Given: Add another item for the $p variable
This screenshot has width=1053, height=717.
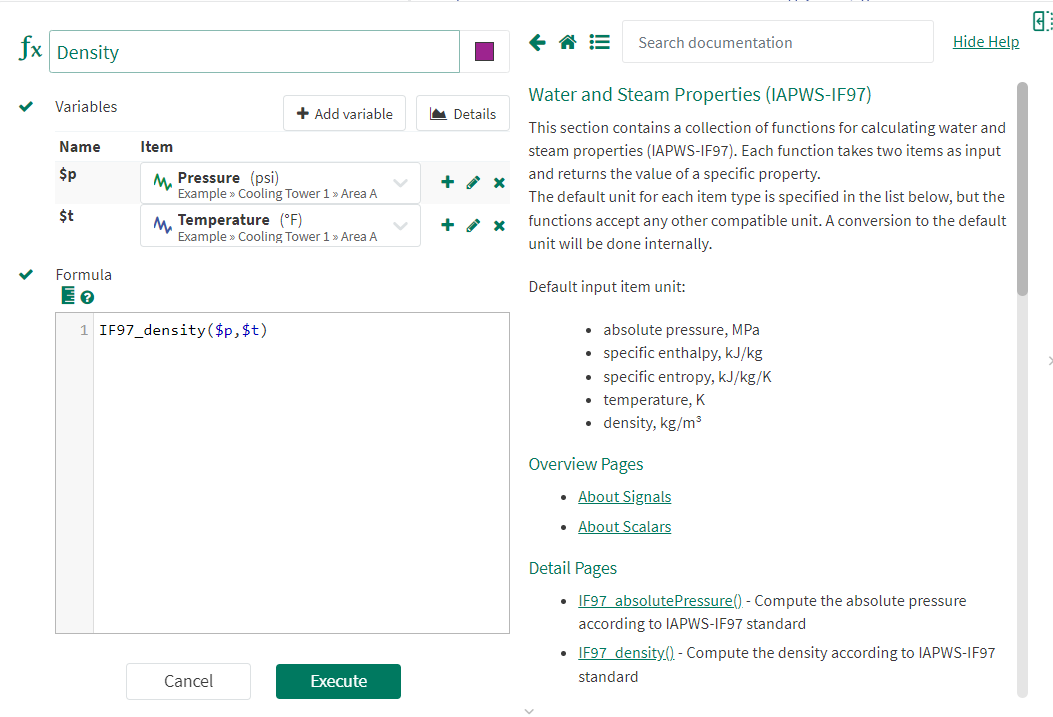Looking at the screenshot, I should pos(447,182).
